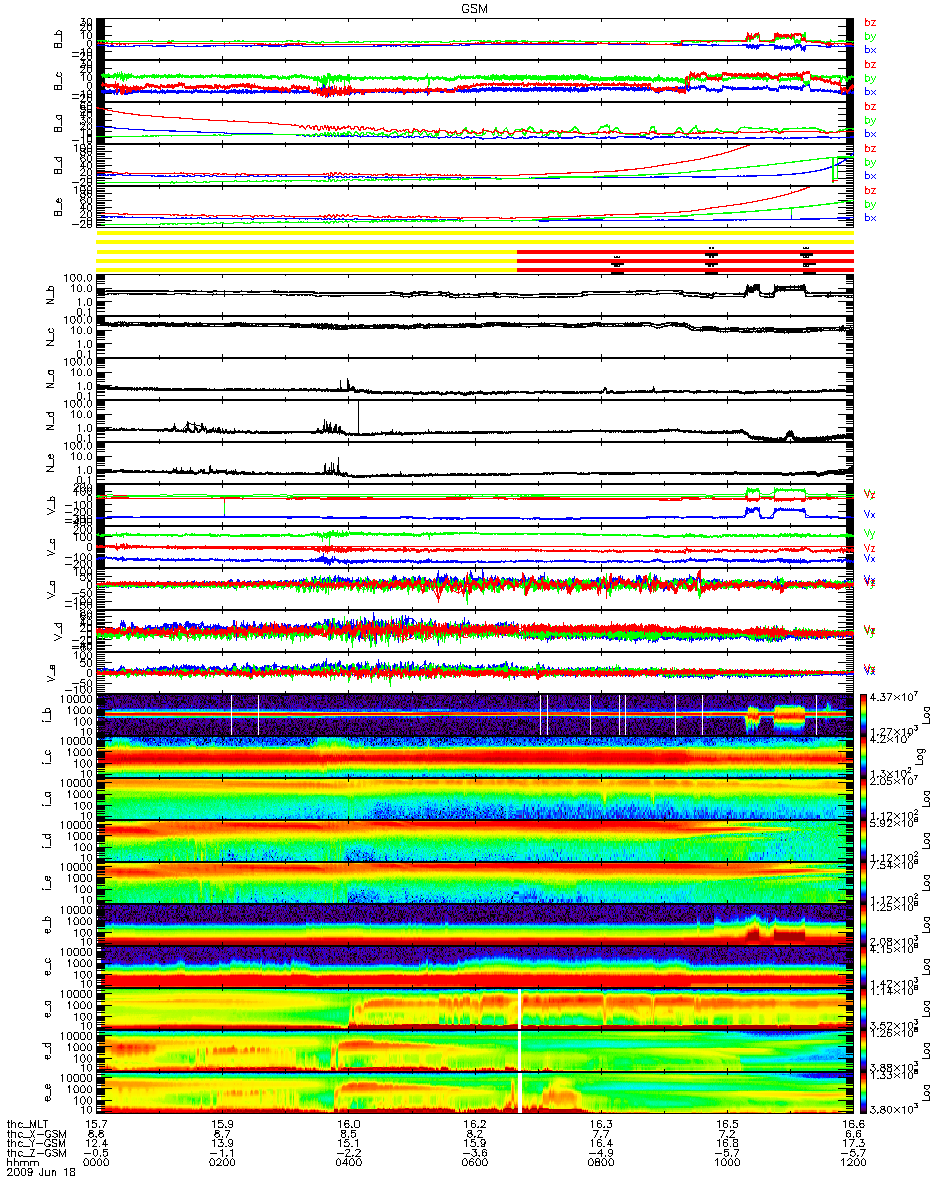Click the 15.7 MLT value
This screenshot has height=1200, width=930.
coord(97,1123)
